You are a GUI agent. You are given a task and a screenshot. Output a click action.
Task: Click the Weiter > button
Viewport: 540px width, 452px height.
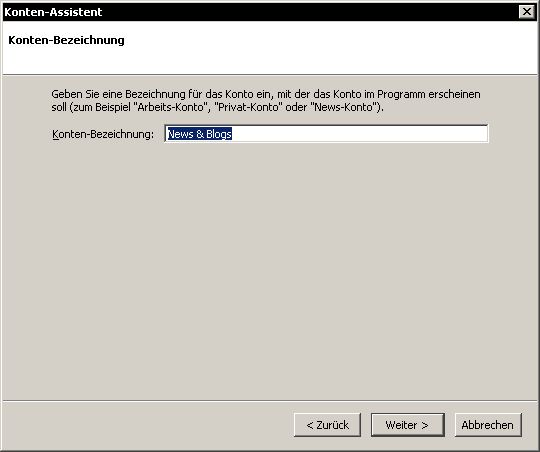[x=407, y=425]
